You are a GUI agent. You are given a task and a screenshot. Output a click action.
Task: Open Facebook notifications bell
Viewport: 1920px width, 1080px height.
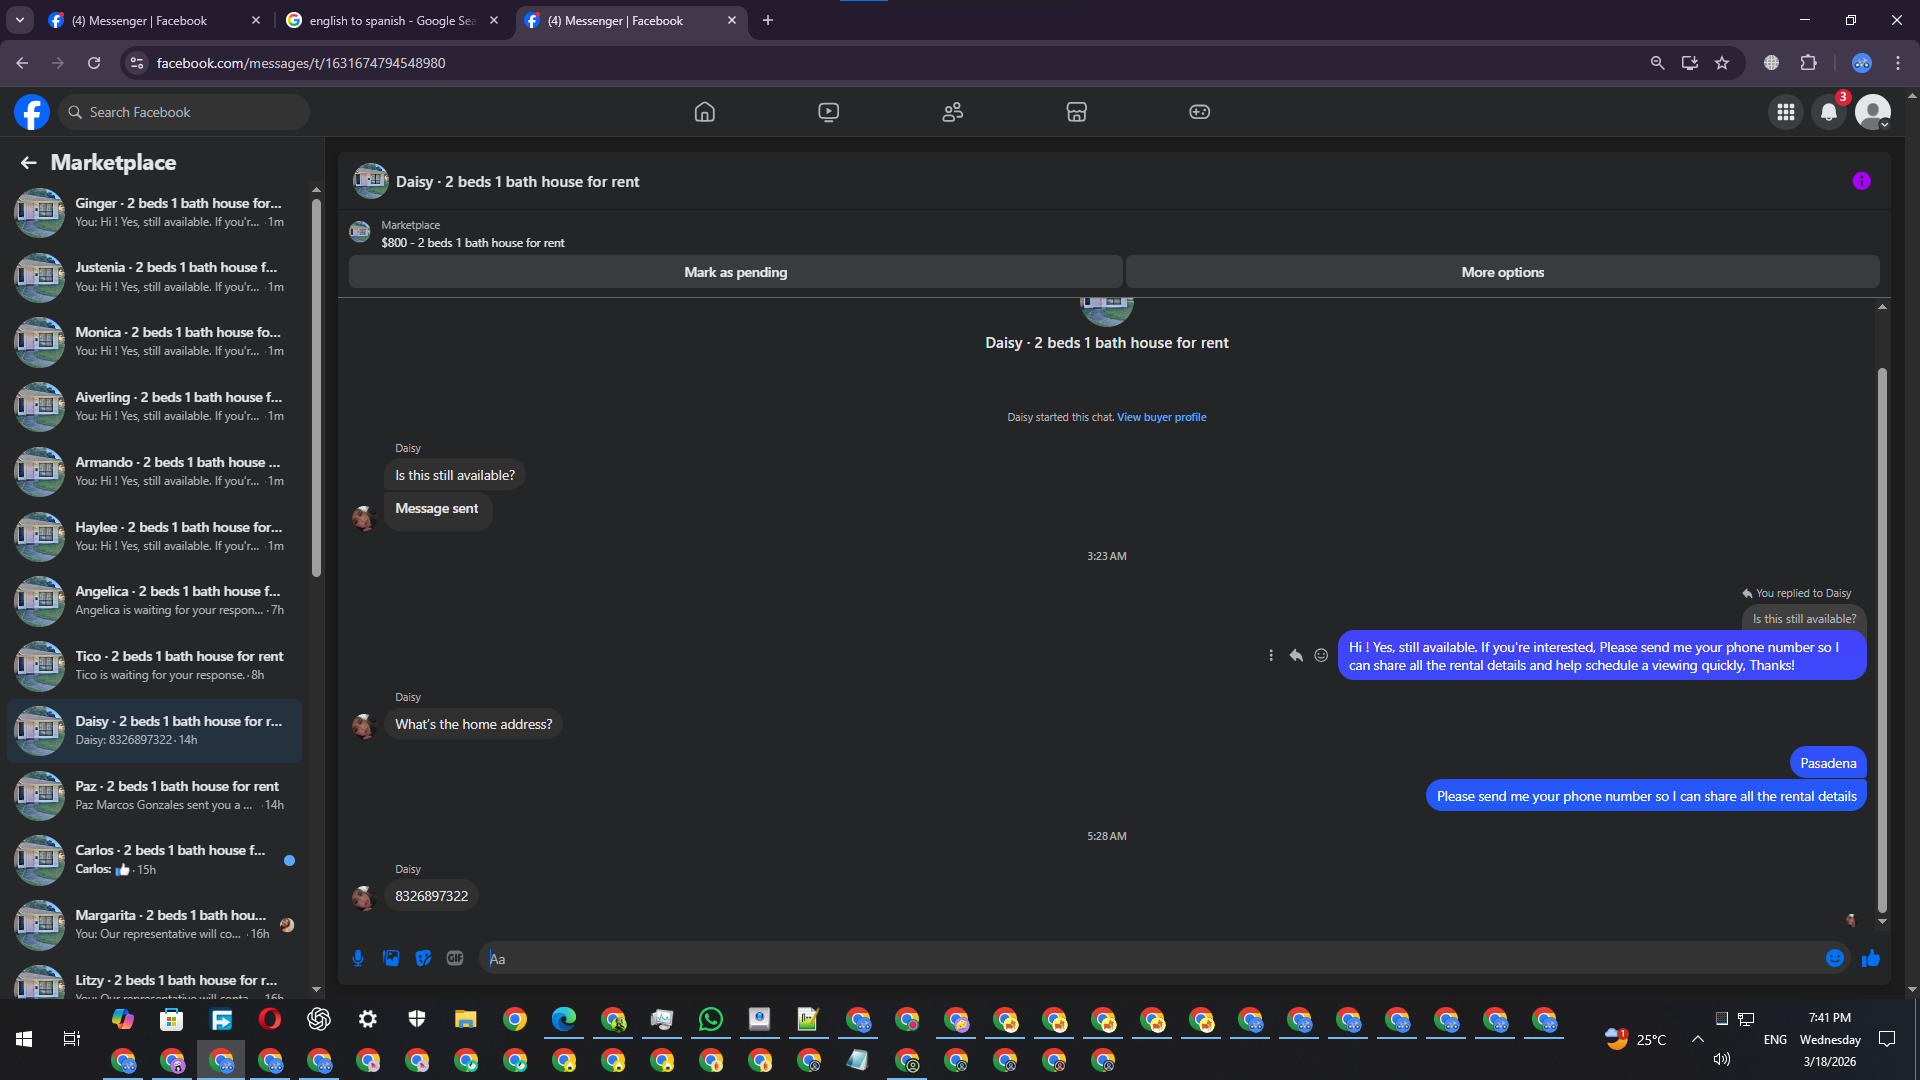click(x=1828, y=112)
